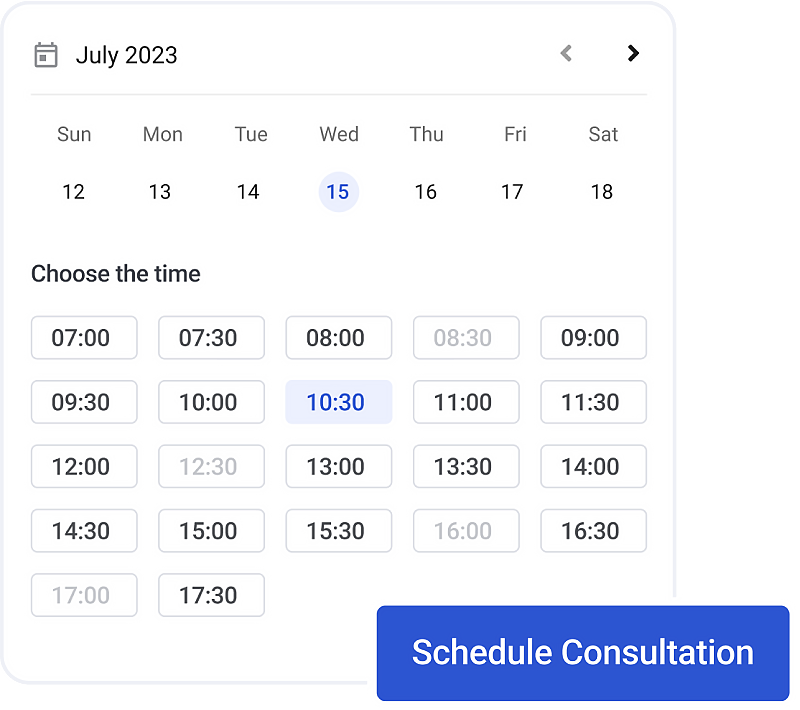The height and width of the screenshot is (710, 800).
Task: Click the July 2023 month label
Action: tap(127, 55)
